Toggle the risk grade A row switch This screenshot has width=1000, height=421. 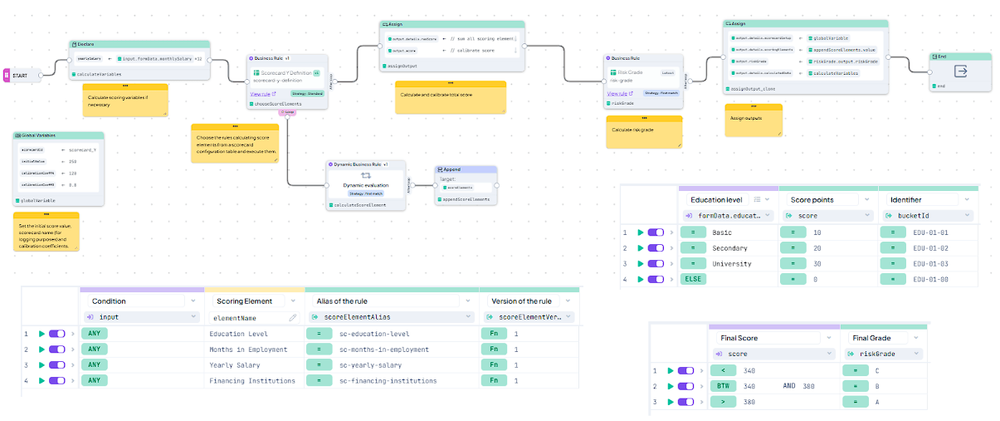coord(686,402)
